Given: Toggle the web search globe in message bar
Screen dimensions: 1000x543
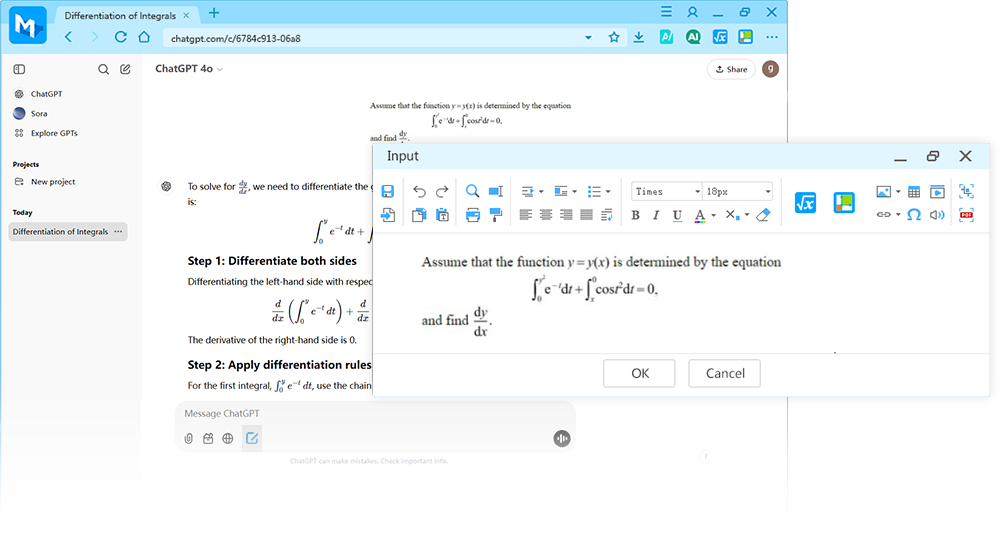Looking at the screenshot, I should coord(228,438).
